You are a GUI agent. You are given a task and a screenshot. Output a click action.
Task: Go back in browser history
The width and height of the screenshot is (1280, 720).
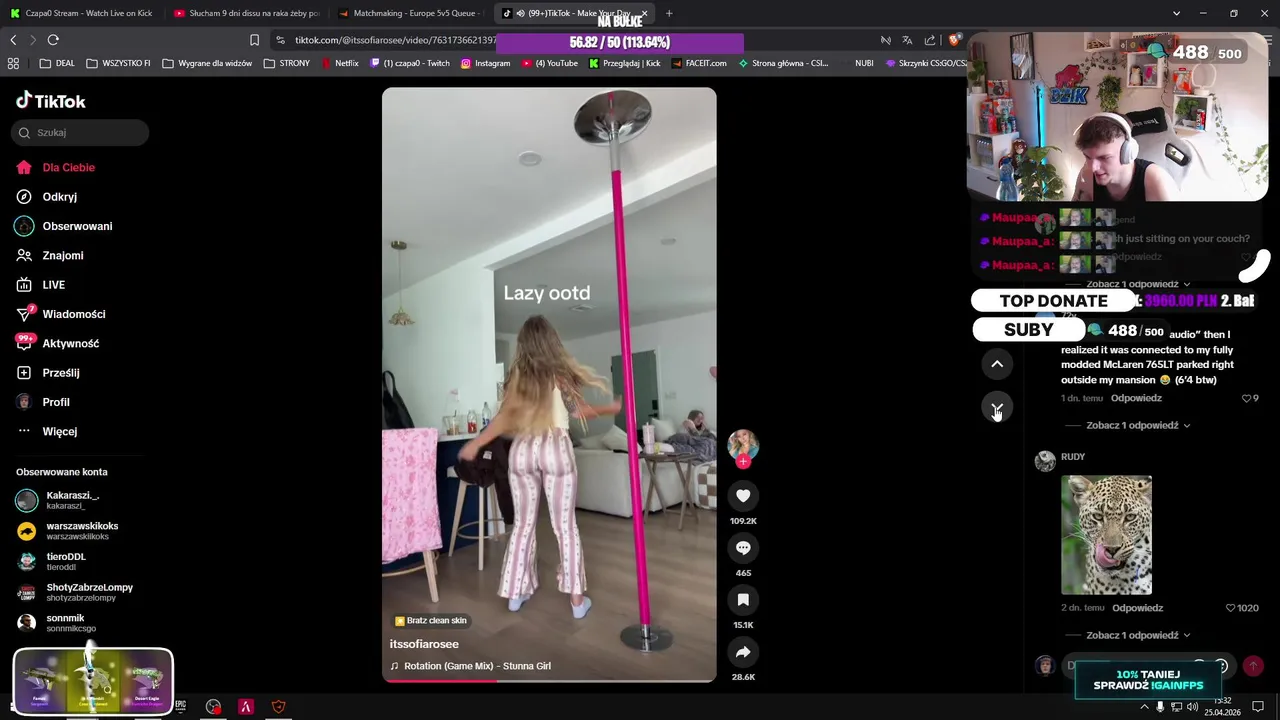(13, 40)
